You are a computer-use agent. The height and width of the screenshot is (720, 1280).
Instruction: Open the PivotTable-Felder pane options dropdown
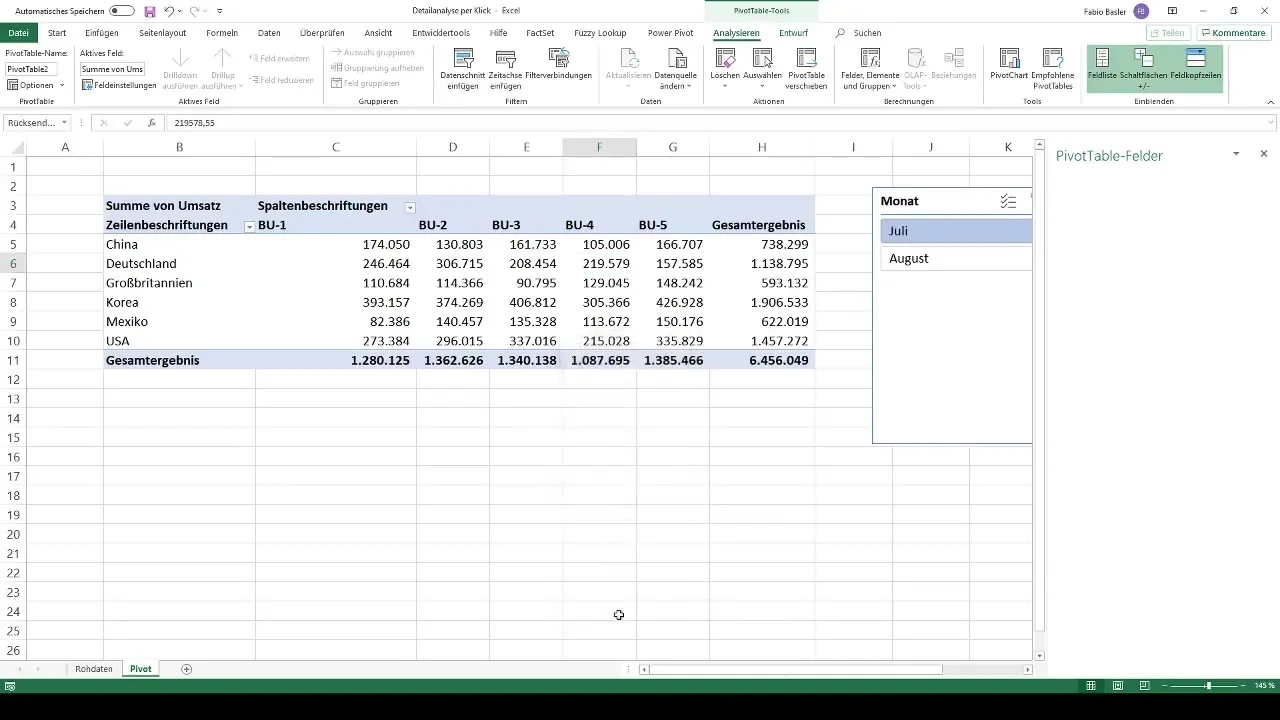(1236, 154)
